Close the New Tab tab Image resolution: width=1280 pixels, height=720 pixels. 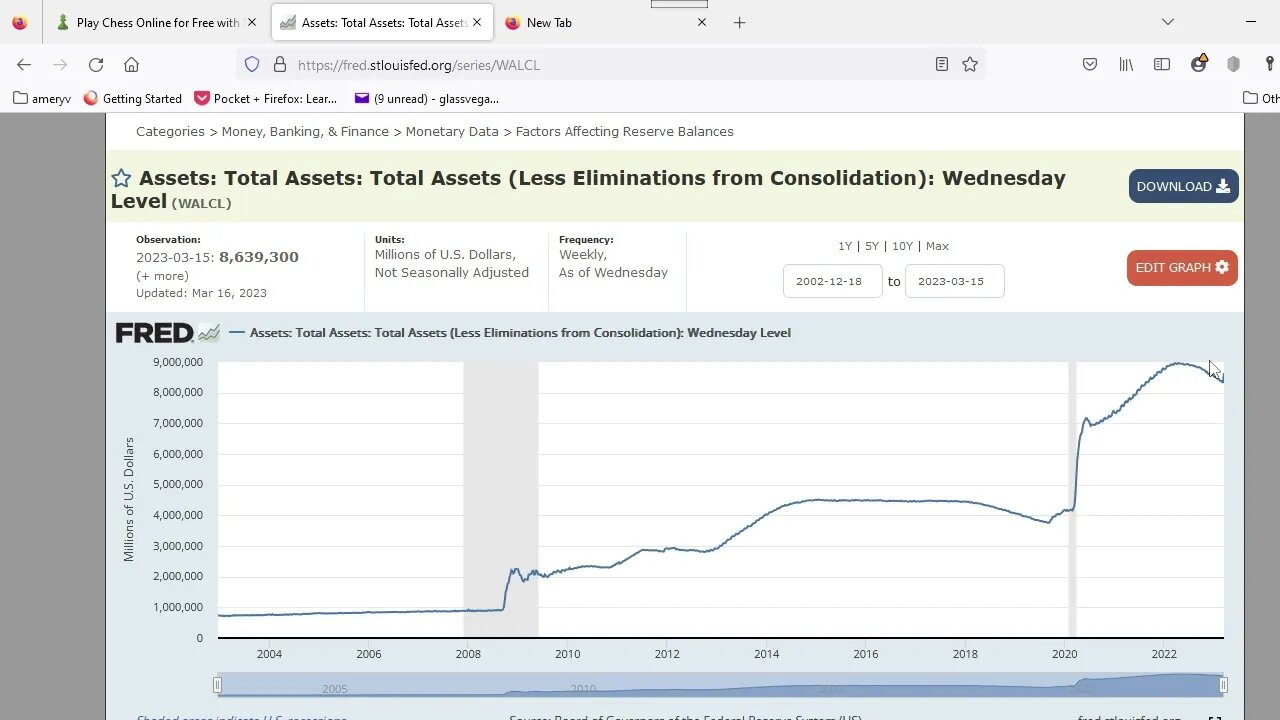pyautogui.click(x=701, y=22)
